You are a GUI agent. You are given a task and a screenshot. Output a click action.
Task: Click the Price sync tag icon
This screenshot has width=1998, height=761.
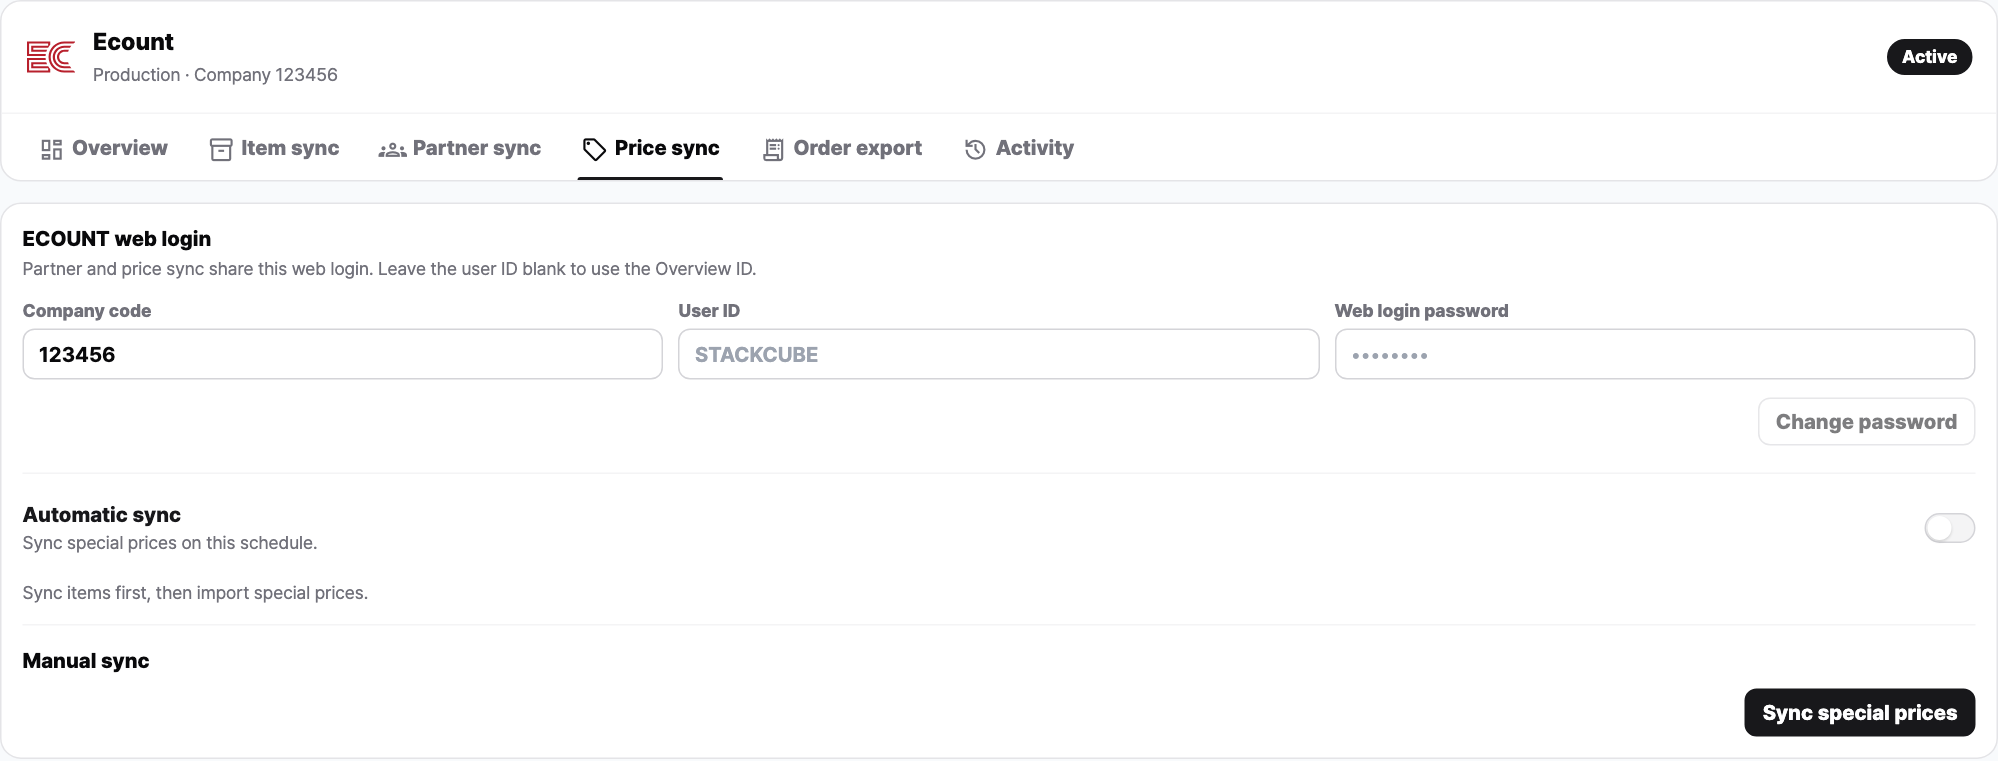594,149
